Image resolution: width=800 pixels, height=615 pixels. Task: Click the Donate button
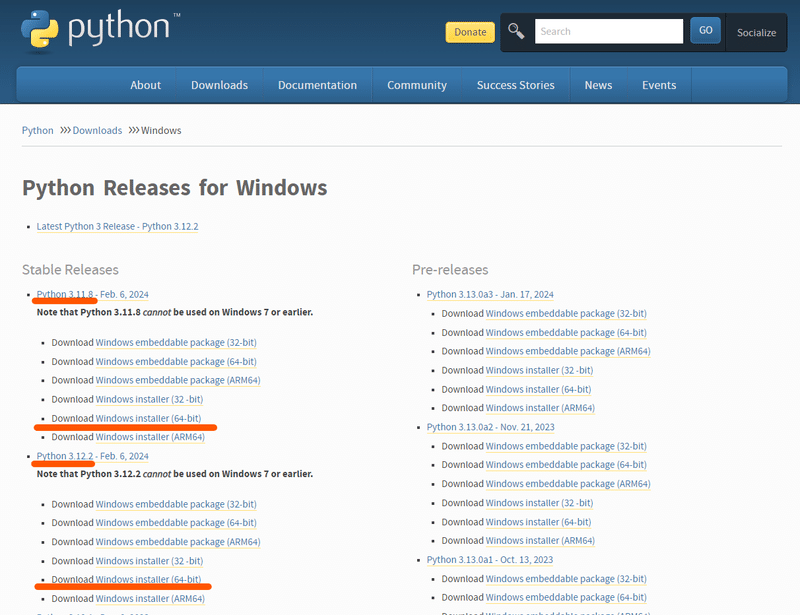coord(470,32)
